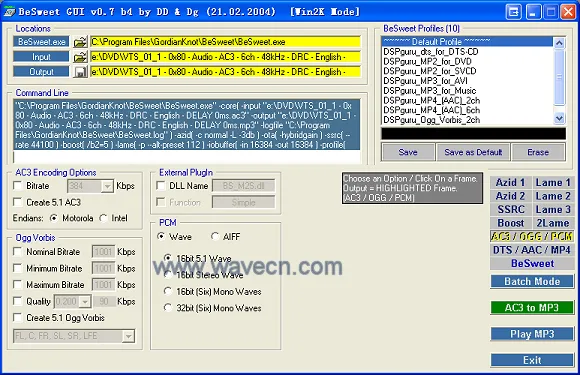
Task: Open the AC3 bitrate 384 dropdown
Action: coord(107,186)
